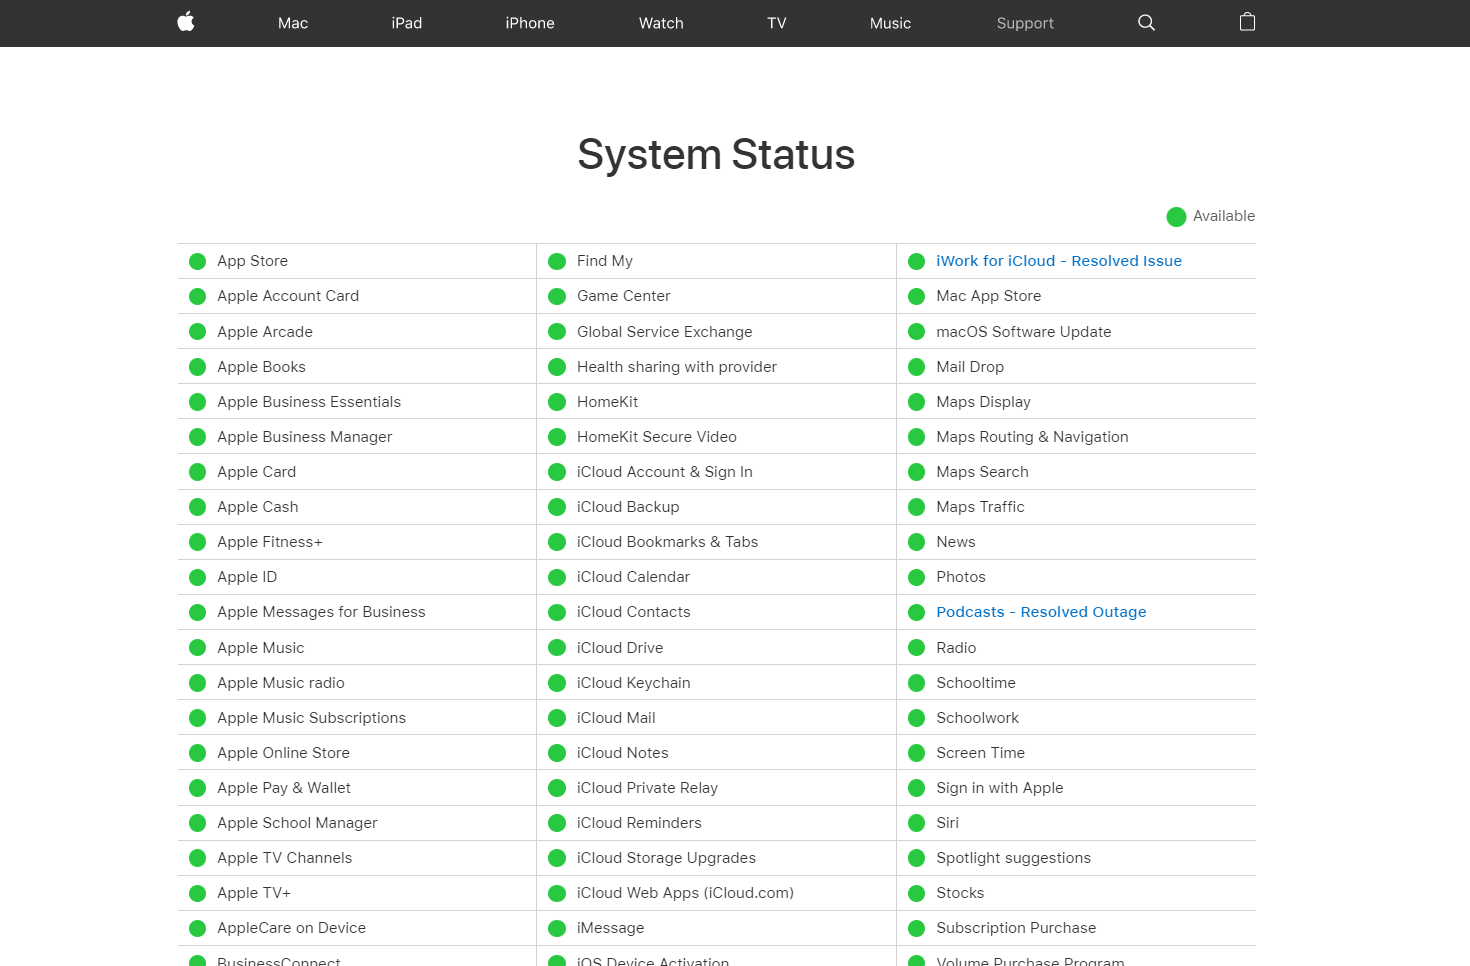1470x966 pixels.
Task: Click green dot beside Apple TV+
Action: click(198, 893)
